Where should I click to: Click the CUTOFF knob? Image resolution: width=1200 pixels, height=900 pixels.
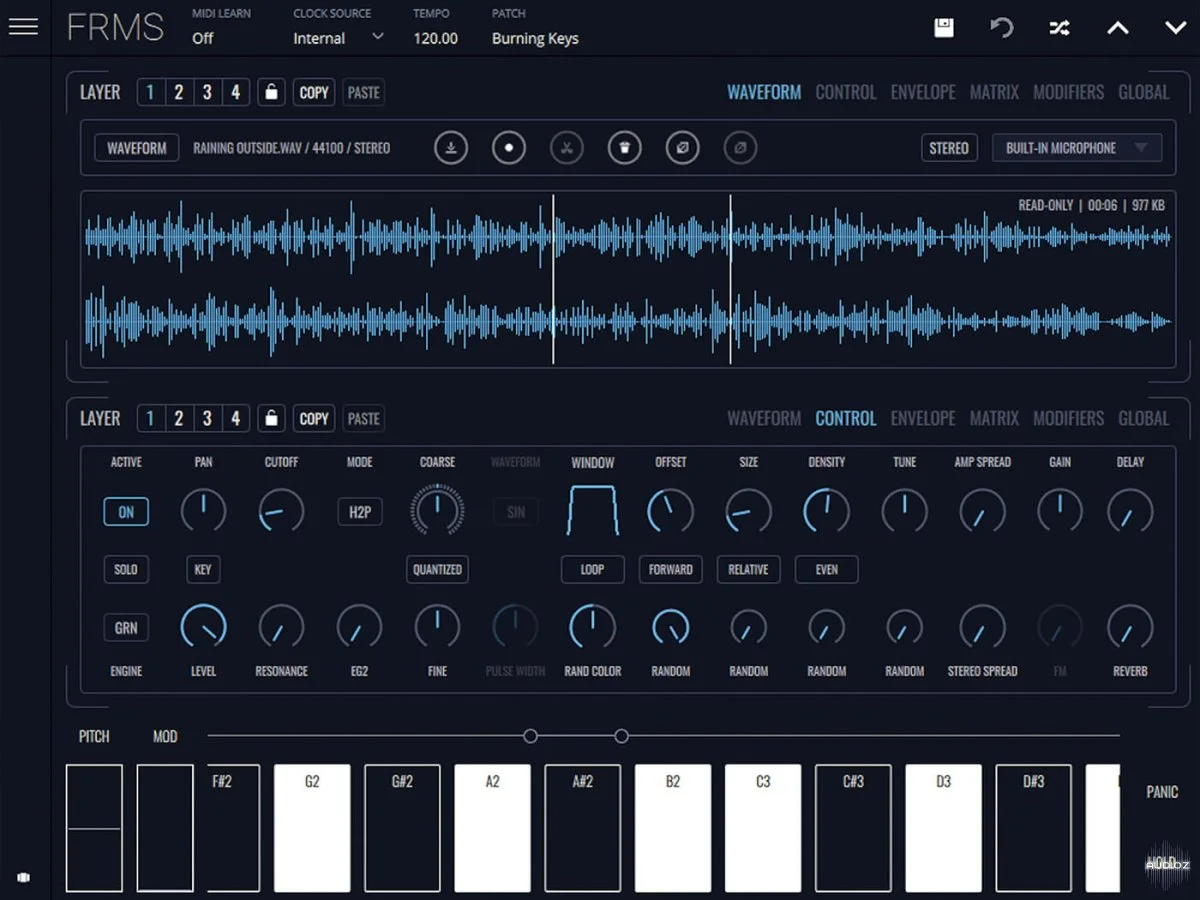pos(281,511)
